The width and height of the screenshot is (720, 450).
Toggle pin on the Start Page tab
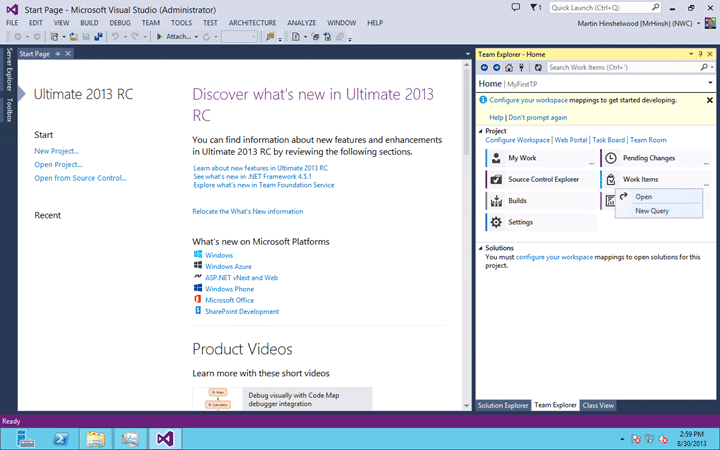pyautogui.click(x=58, y=54)
